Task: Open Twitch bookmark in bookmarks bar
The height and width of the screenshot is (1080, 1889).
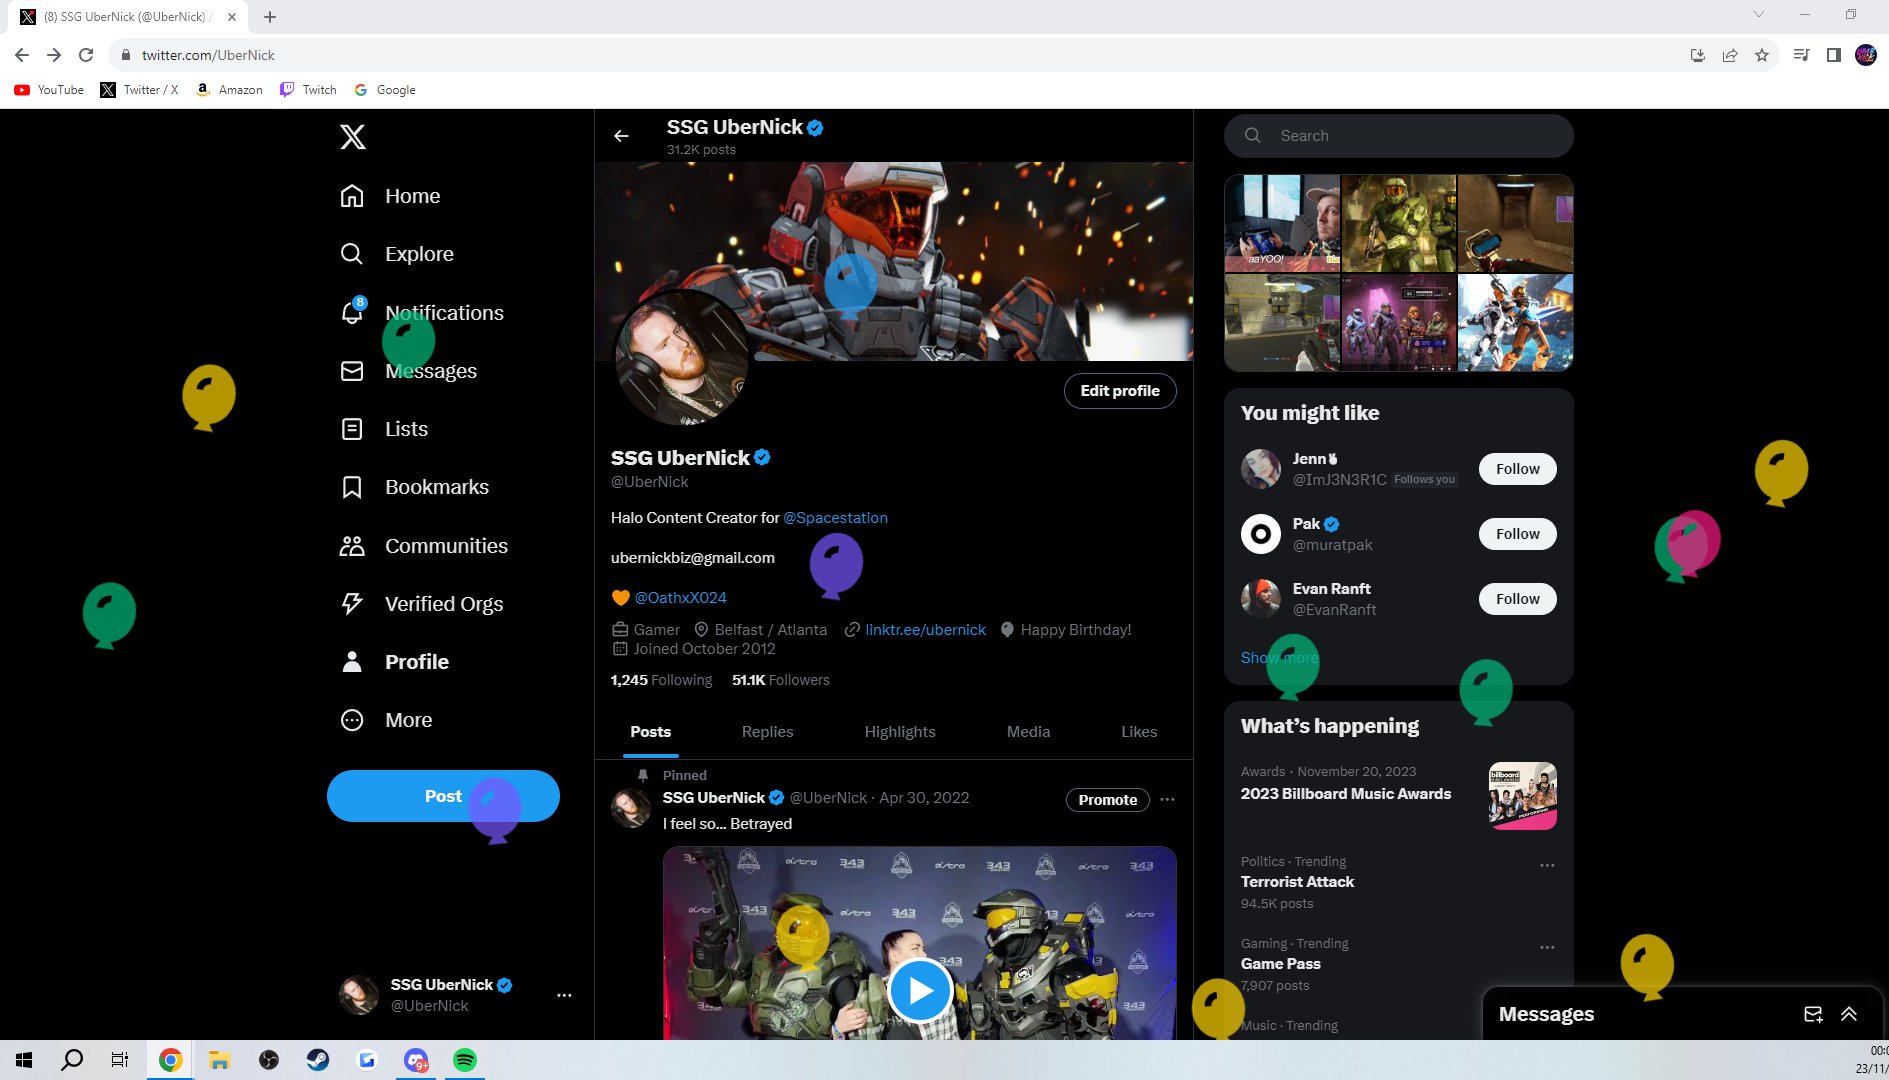Action: pos(308,90)
